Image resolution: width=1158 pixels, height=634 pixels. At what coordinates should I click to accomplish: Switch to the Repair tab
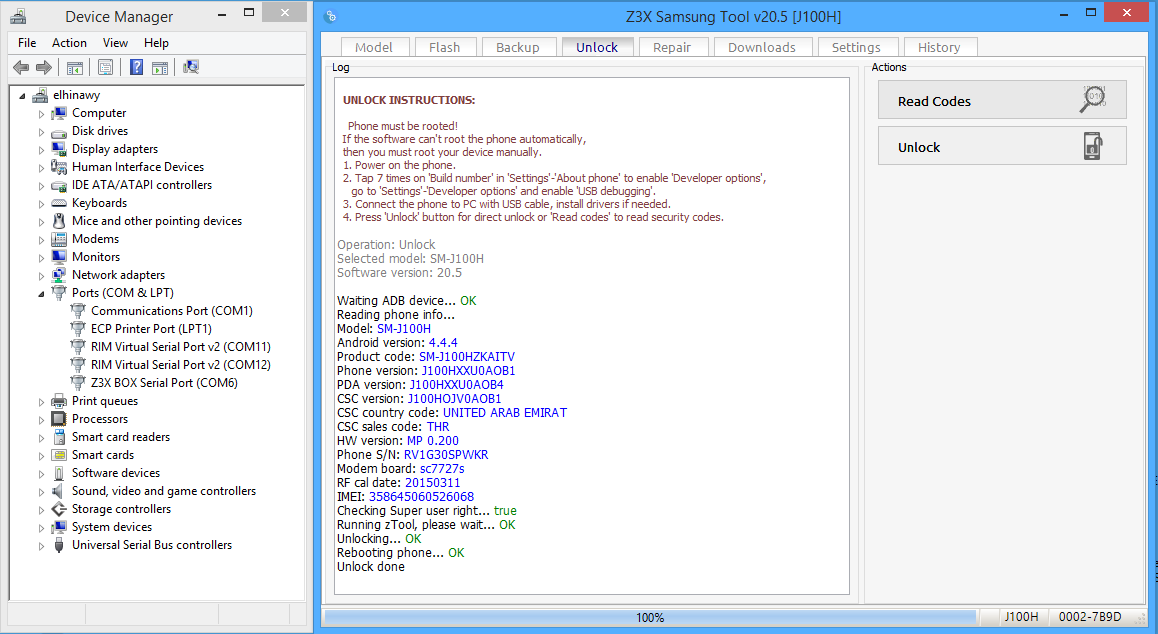(672, 47)
